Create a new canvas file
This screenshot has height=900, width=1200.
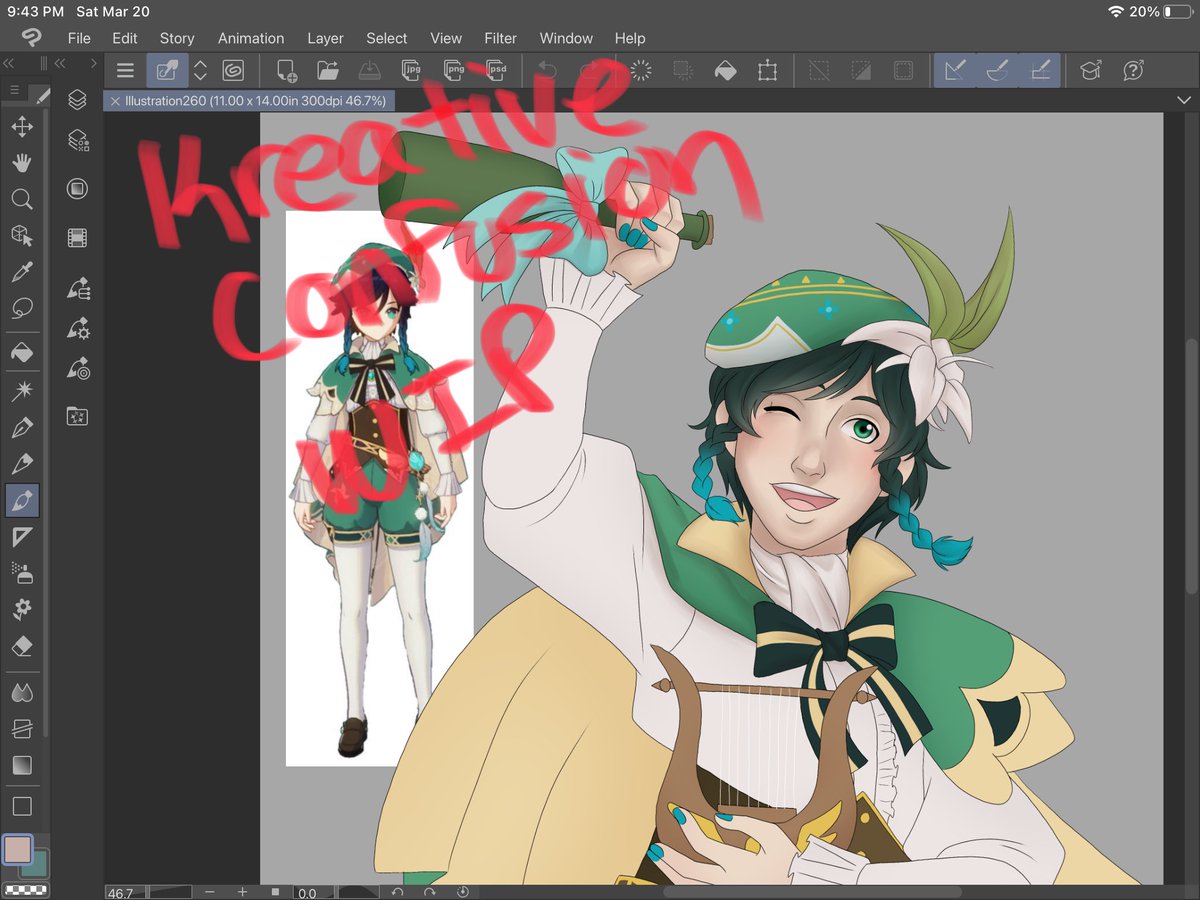click(x=286, y=70)
